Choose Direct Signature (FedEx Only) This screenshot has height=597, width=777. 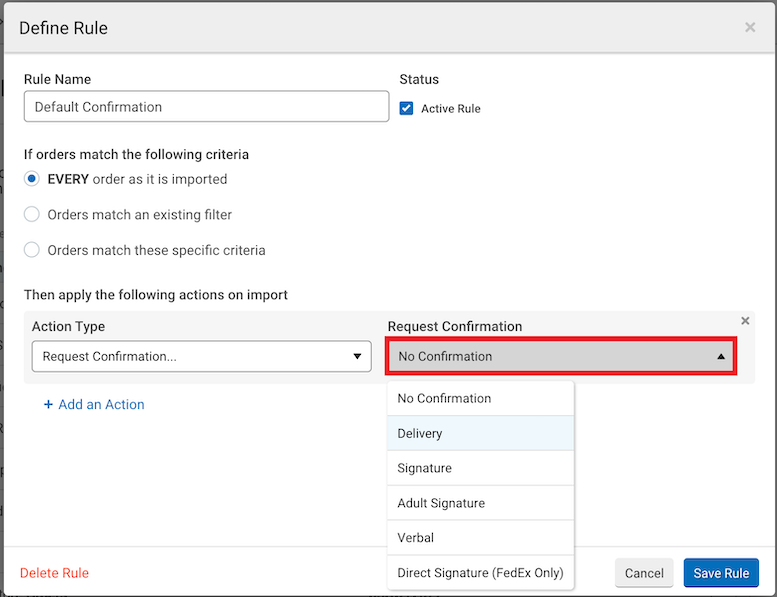click(480, 573)
